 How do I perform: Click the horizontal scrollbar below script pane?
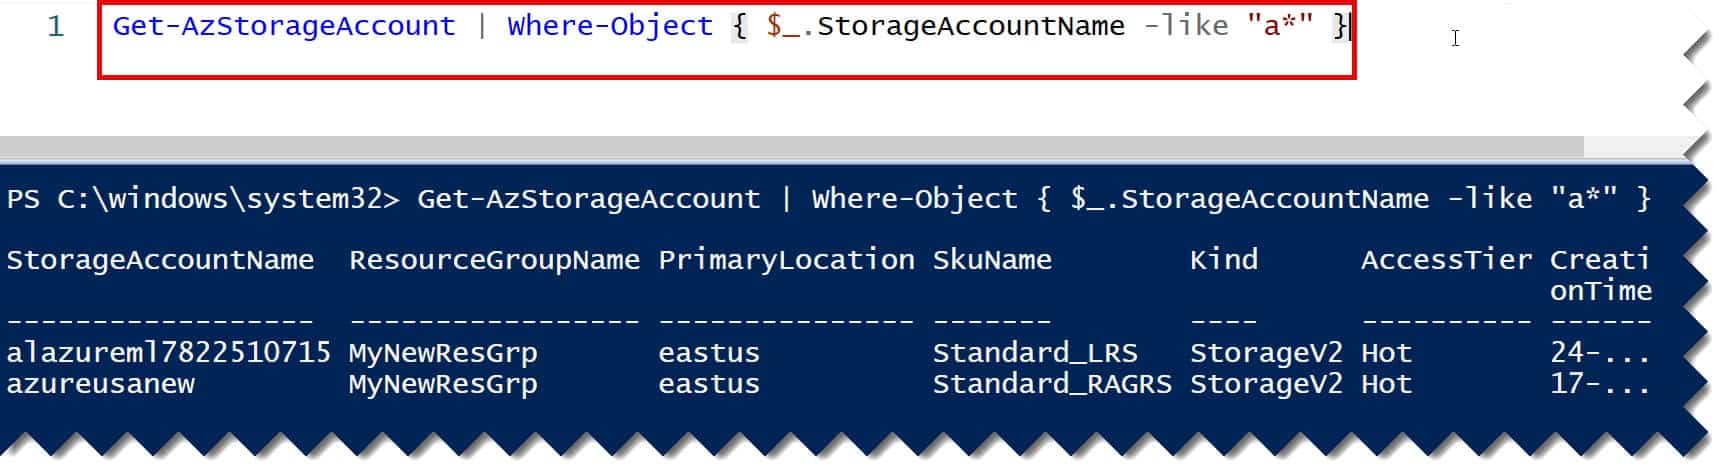point(790,148)
